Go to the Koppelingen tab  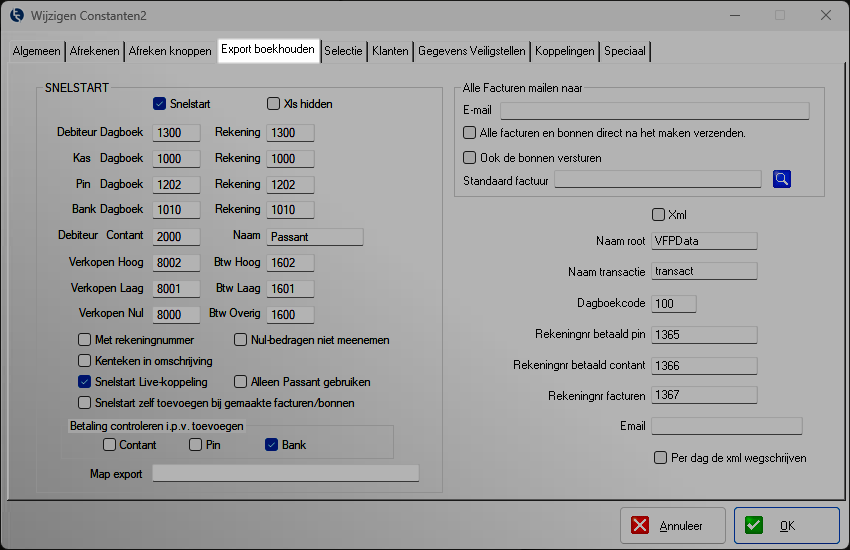coord(565,51)
